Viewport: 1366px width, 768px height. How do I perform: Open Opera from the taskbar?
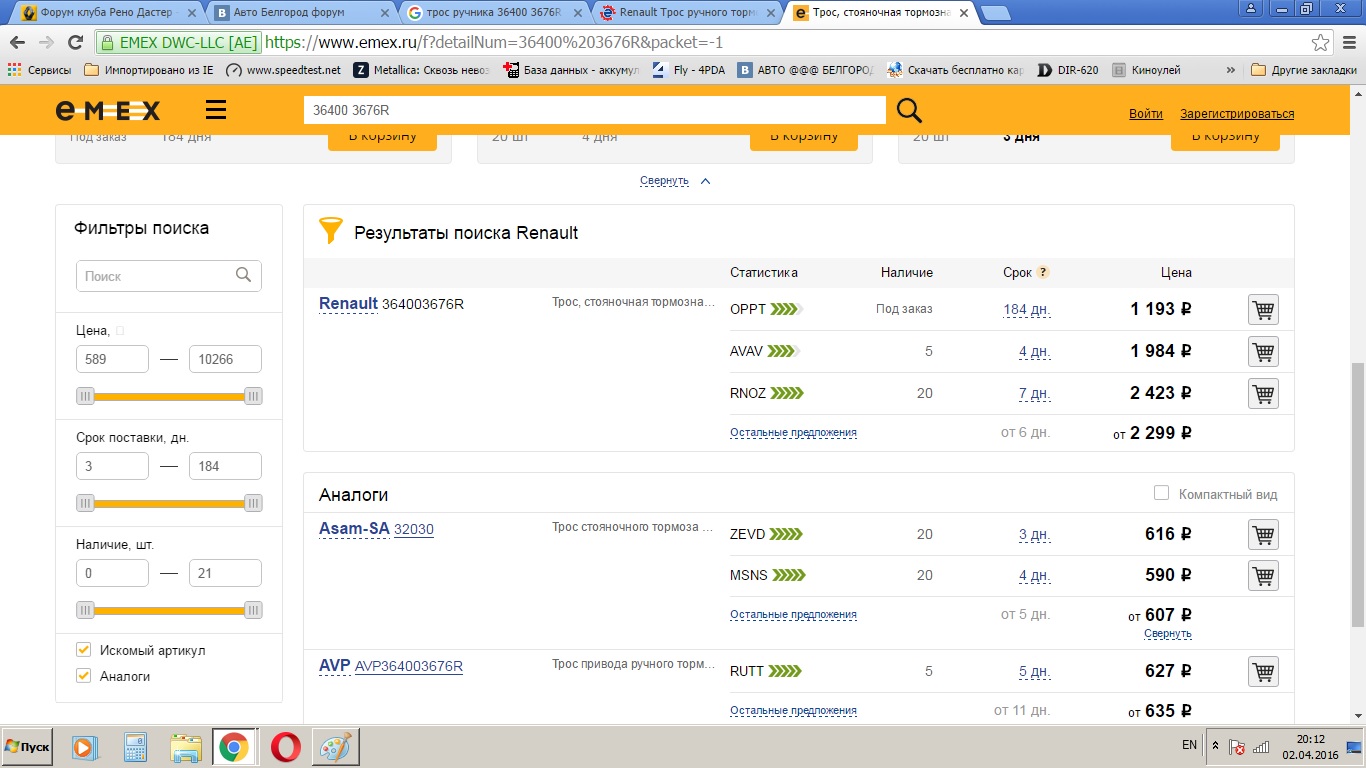pos(284,747)
